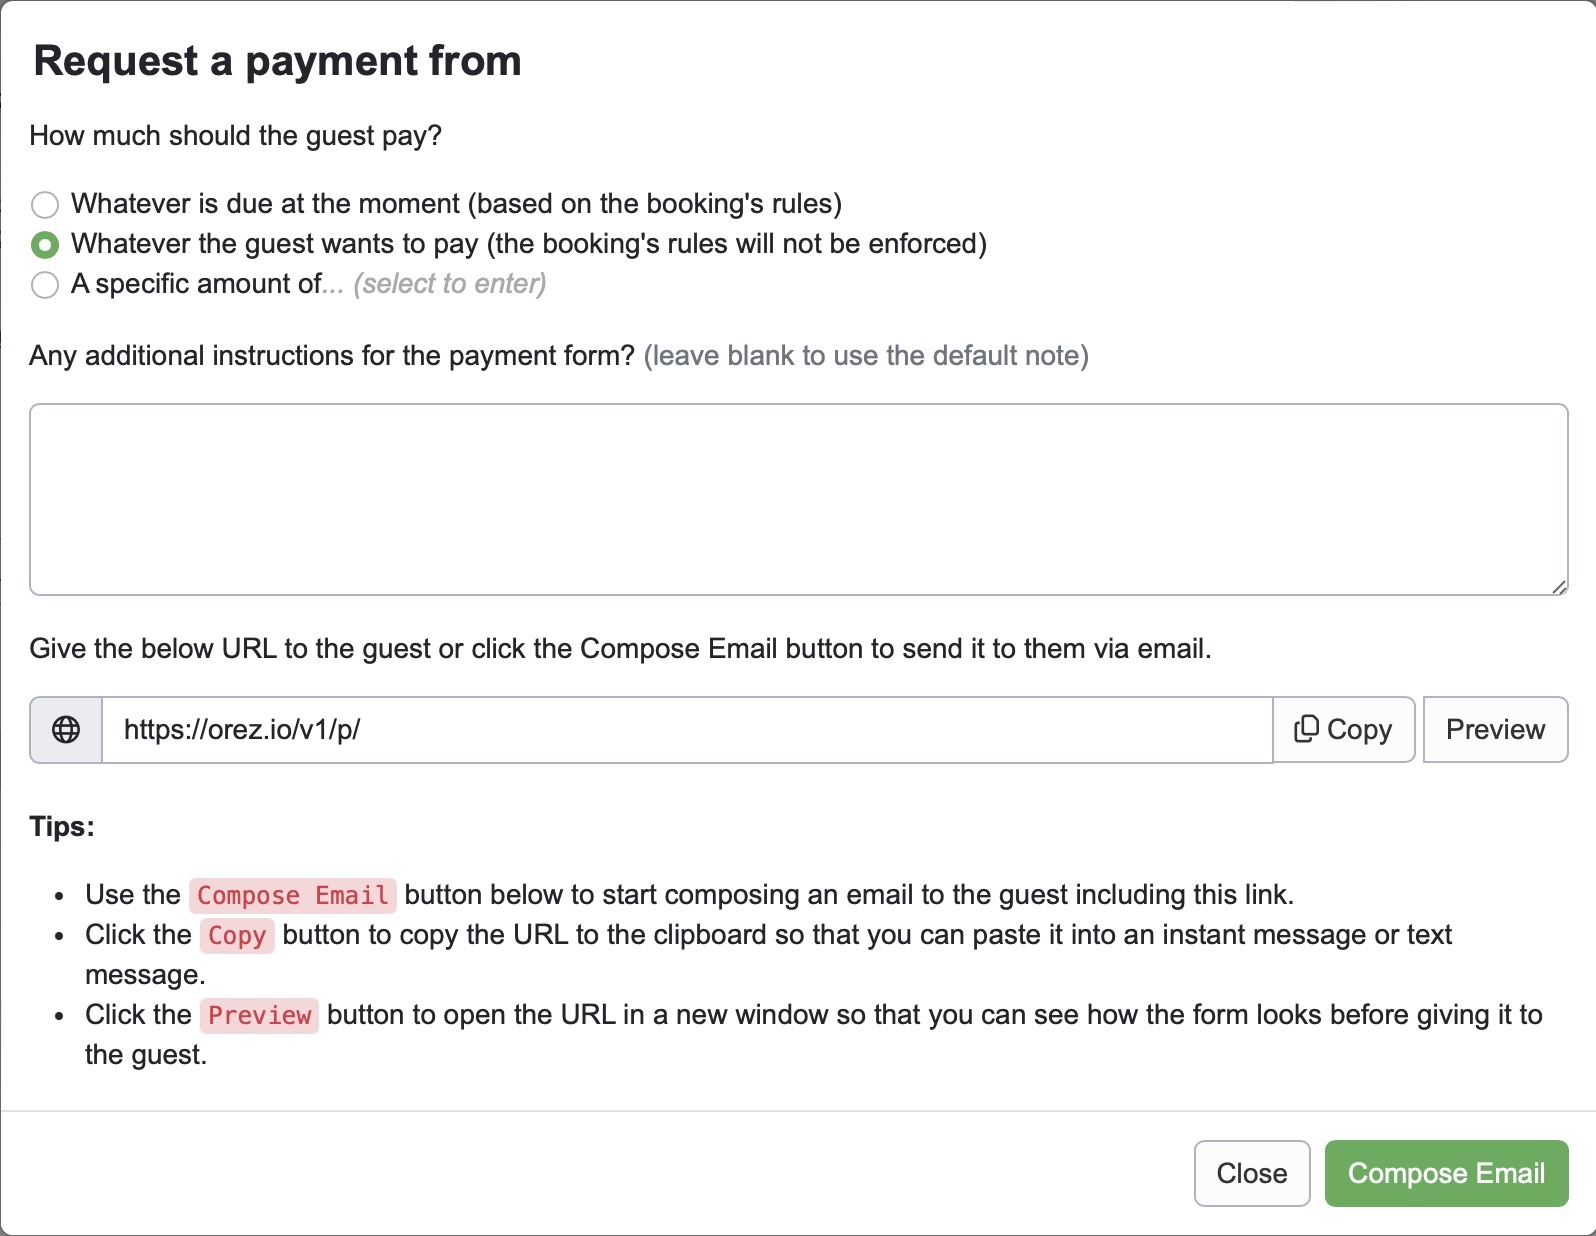1596x1236 pixels.
Task: Click the globe icon beside the URL
Action: pyautogui.click(x=66, y=730)
